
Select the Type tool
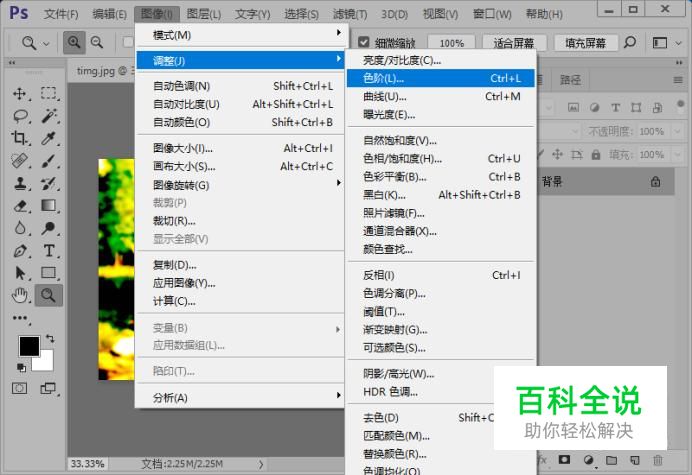48,251
